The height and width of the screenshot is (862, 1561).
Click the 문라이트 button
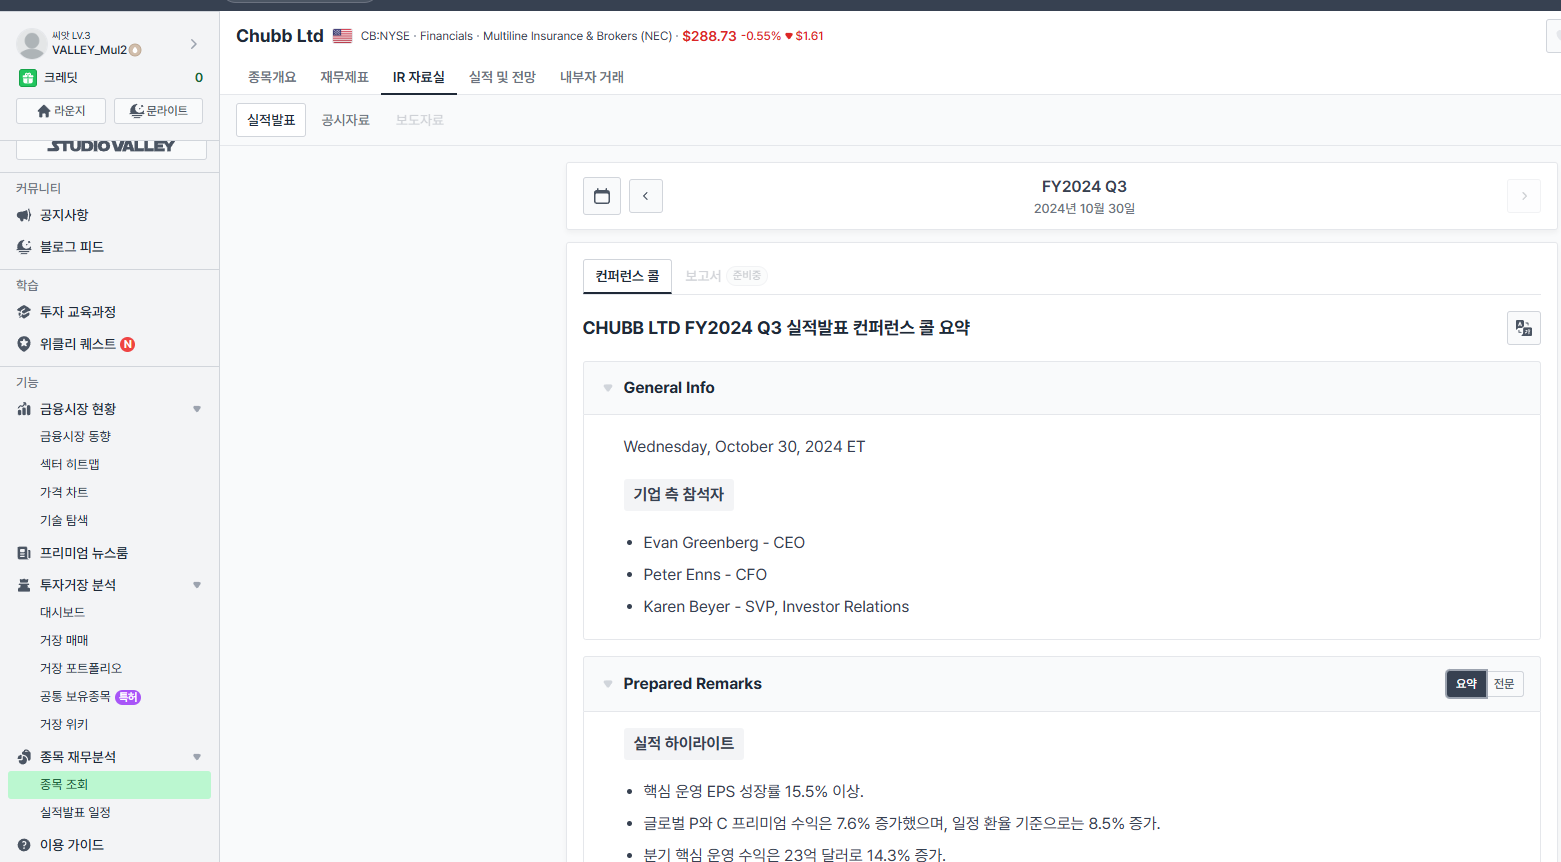tap(158, 111)
